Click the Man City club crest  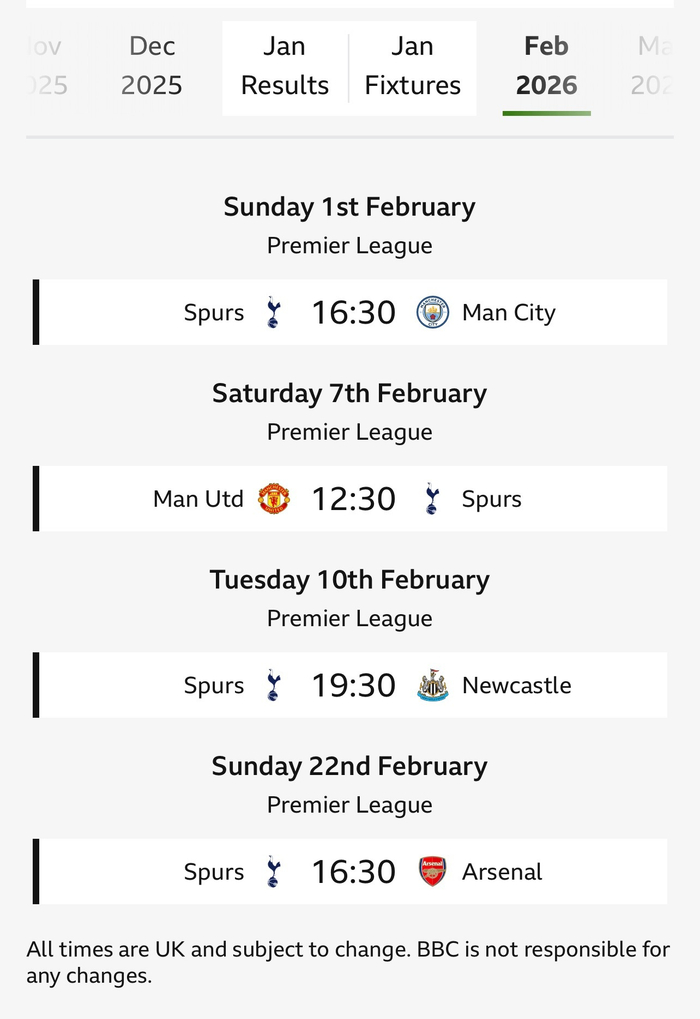[x=432, y=313]
